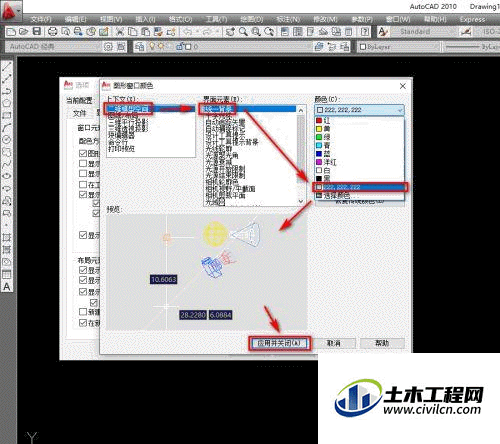Click the Undo arrow icon
Screen dimensions: 500x444
click(x=188, y=32)
